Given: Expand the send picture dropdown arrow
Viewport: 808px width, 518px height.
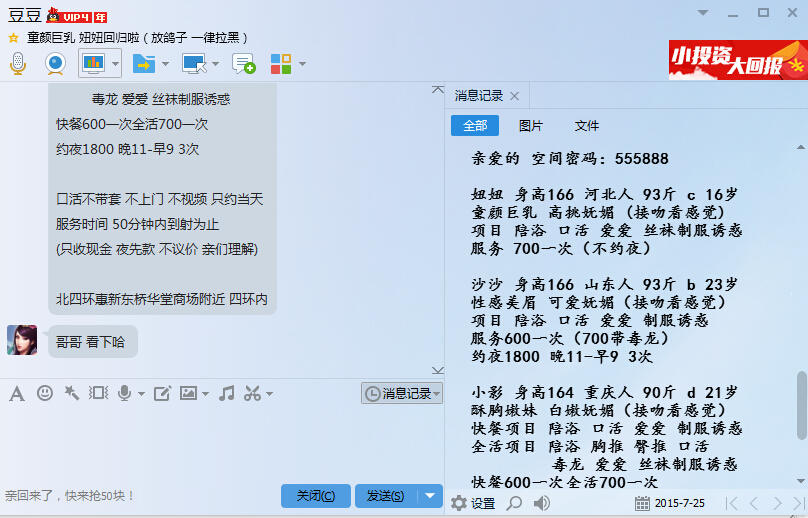Looking at the screenshot, I should (x=205, y=394).
